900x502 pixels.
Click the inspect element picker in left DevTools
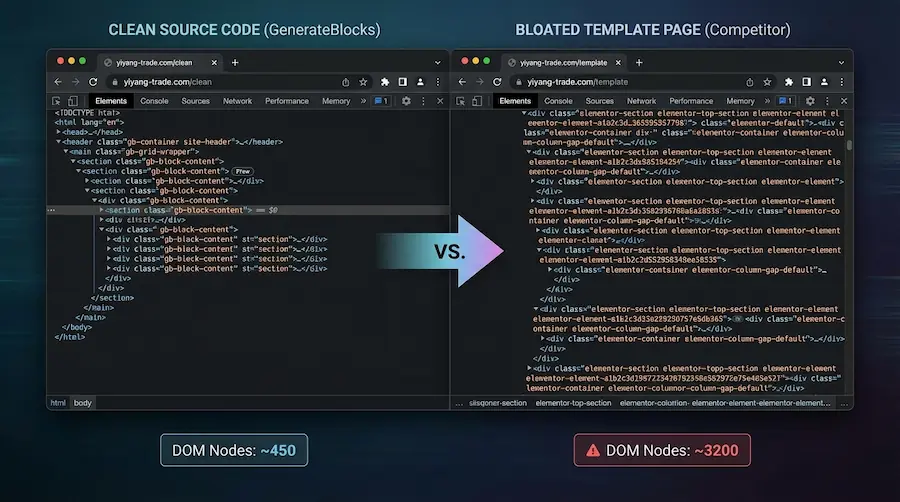57,101
